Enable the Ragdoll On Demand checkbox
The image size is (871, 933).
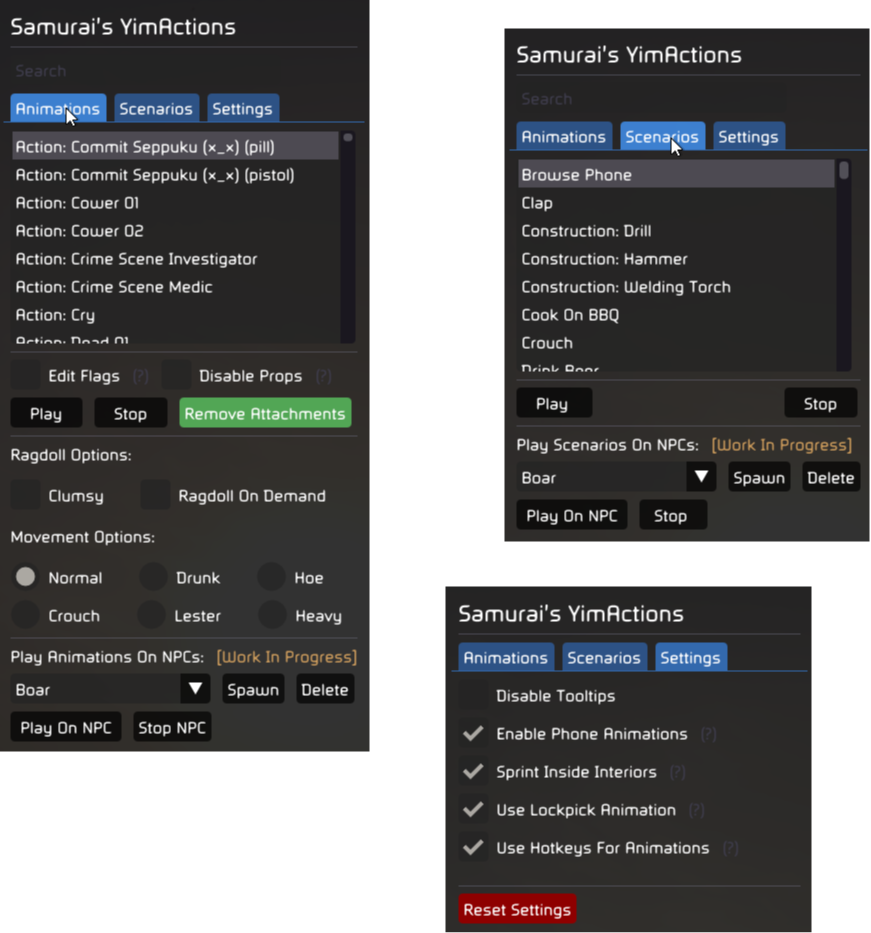pyautogui.click(x=155, y=495)
